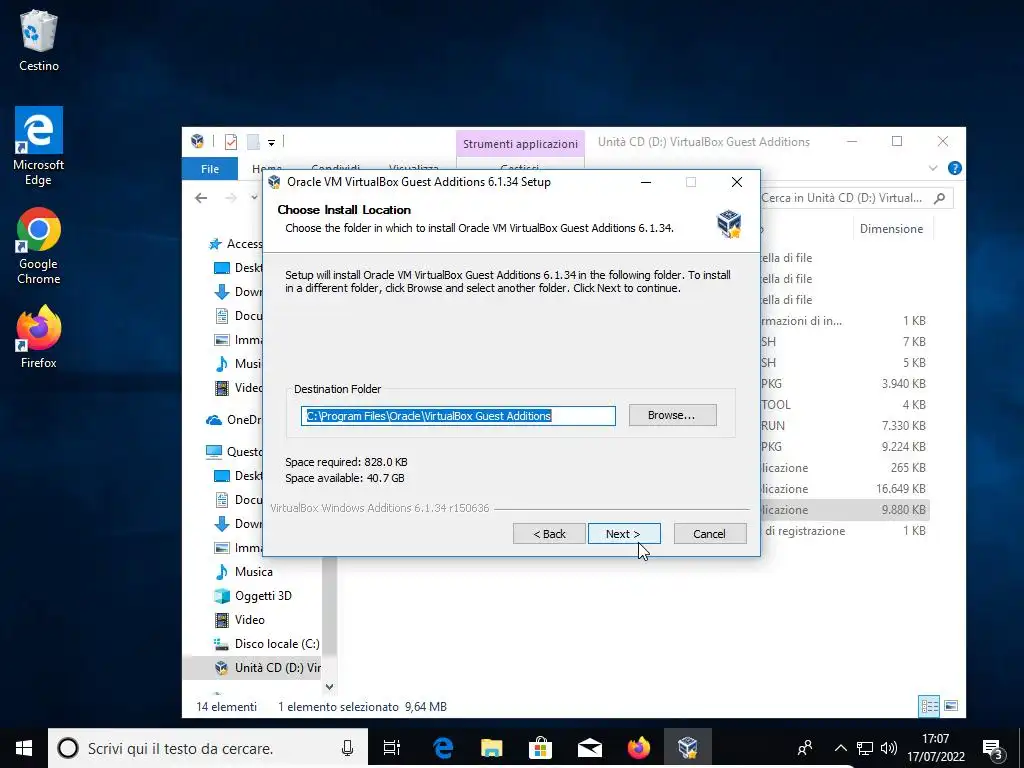Open the People icon in the system tray
This screenshot has height=768, width=1024.
pos(805,748)
